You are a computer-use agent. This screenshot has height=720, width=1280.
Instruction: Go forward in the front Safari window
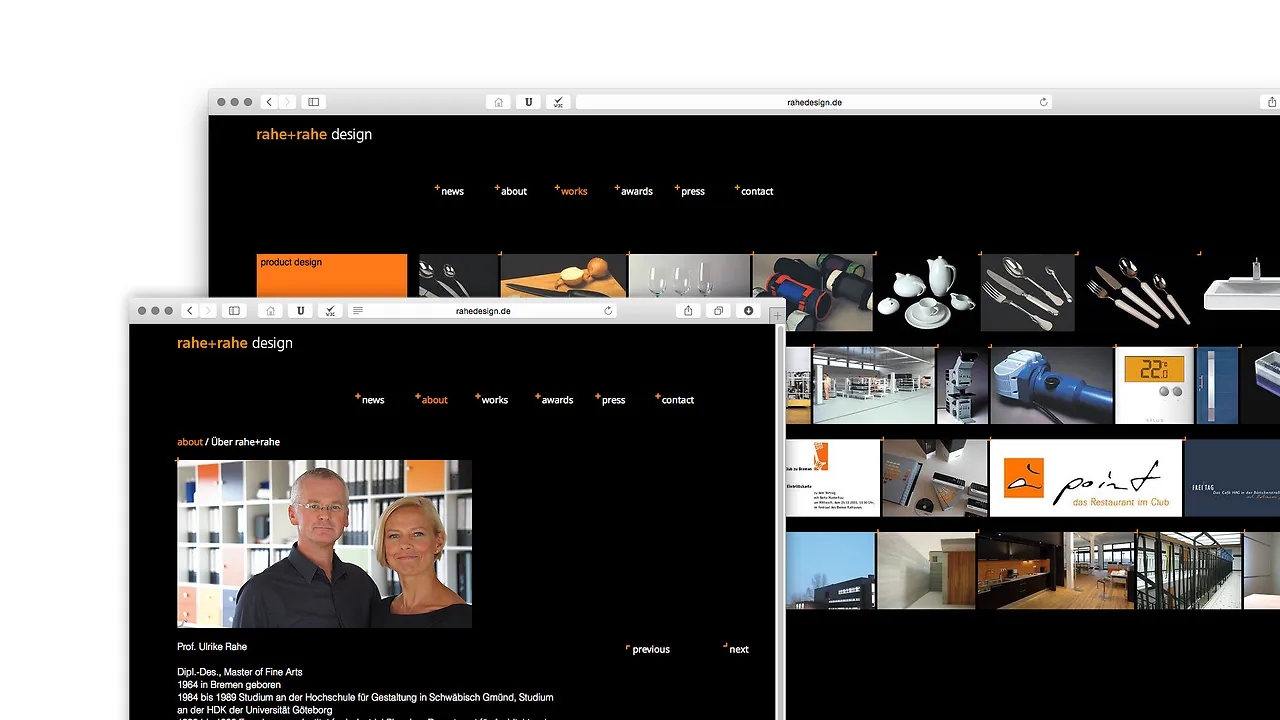coord(208,311)
